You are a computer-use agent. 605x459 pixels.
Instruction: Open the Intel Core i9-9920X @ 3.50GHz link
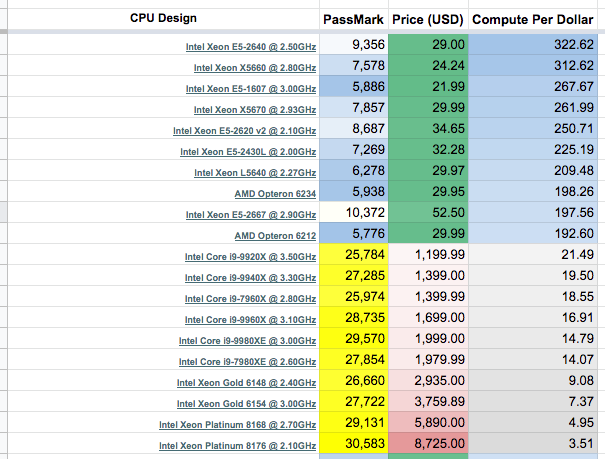[250, 257]
